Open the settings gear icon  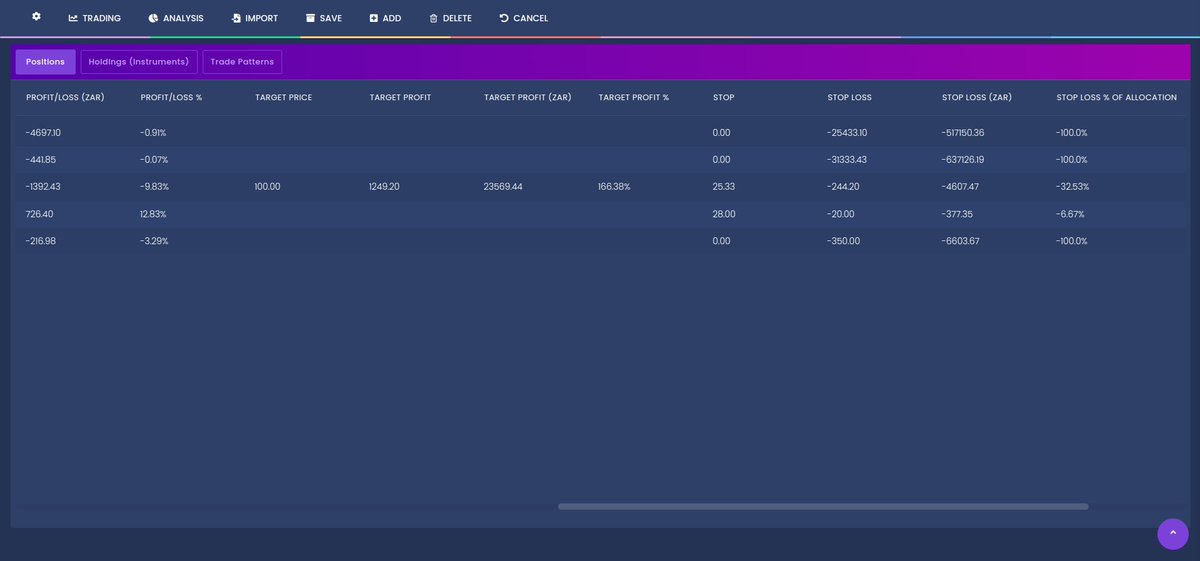pos(36,17)
